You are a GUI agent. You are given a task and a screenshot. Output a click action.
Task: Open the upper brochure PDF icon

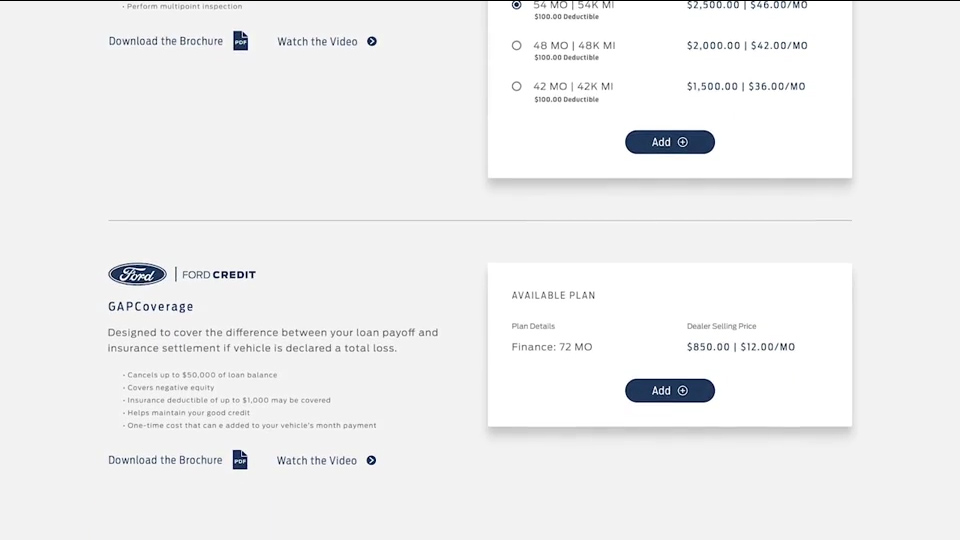coord(241,41)
